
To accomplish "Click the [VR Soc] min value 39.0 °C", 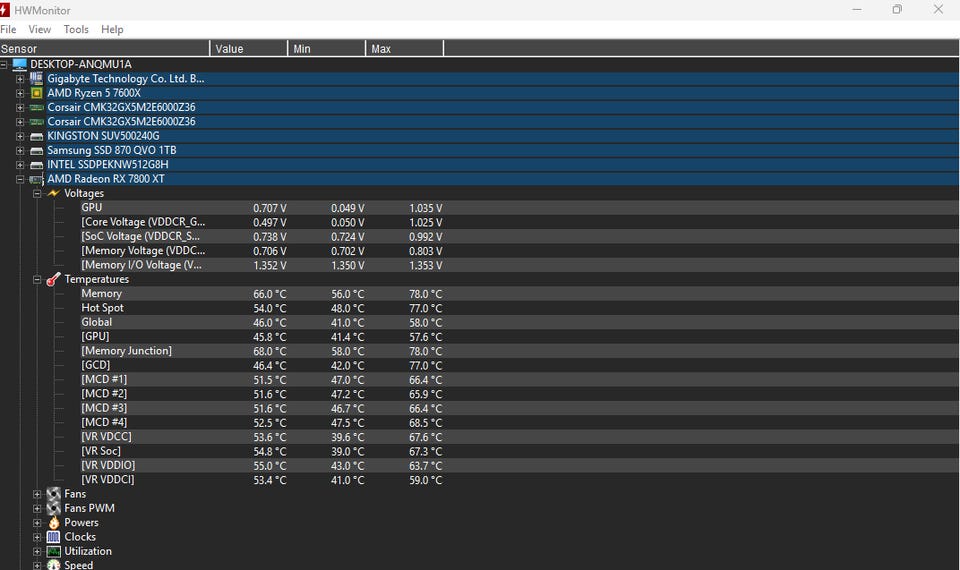I will click(347, 452).
